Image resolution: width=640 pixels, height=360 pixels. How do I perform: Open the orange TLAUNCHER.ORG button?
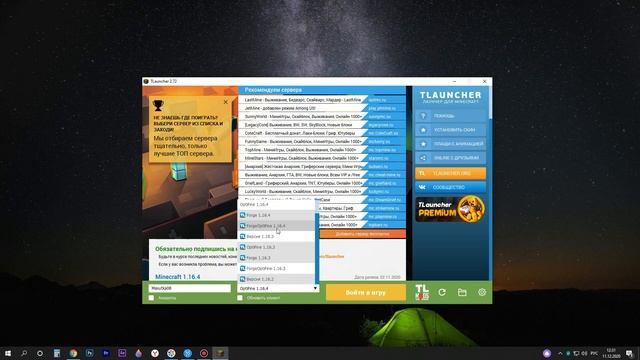coord(451,173)
